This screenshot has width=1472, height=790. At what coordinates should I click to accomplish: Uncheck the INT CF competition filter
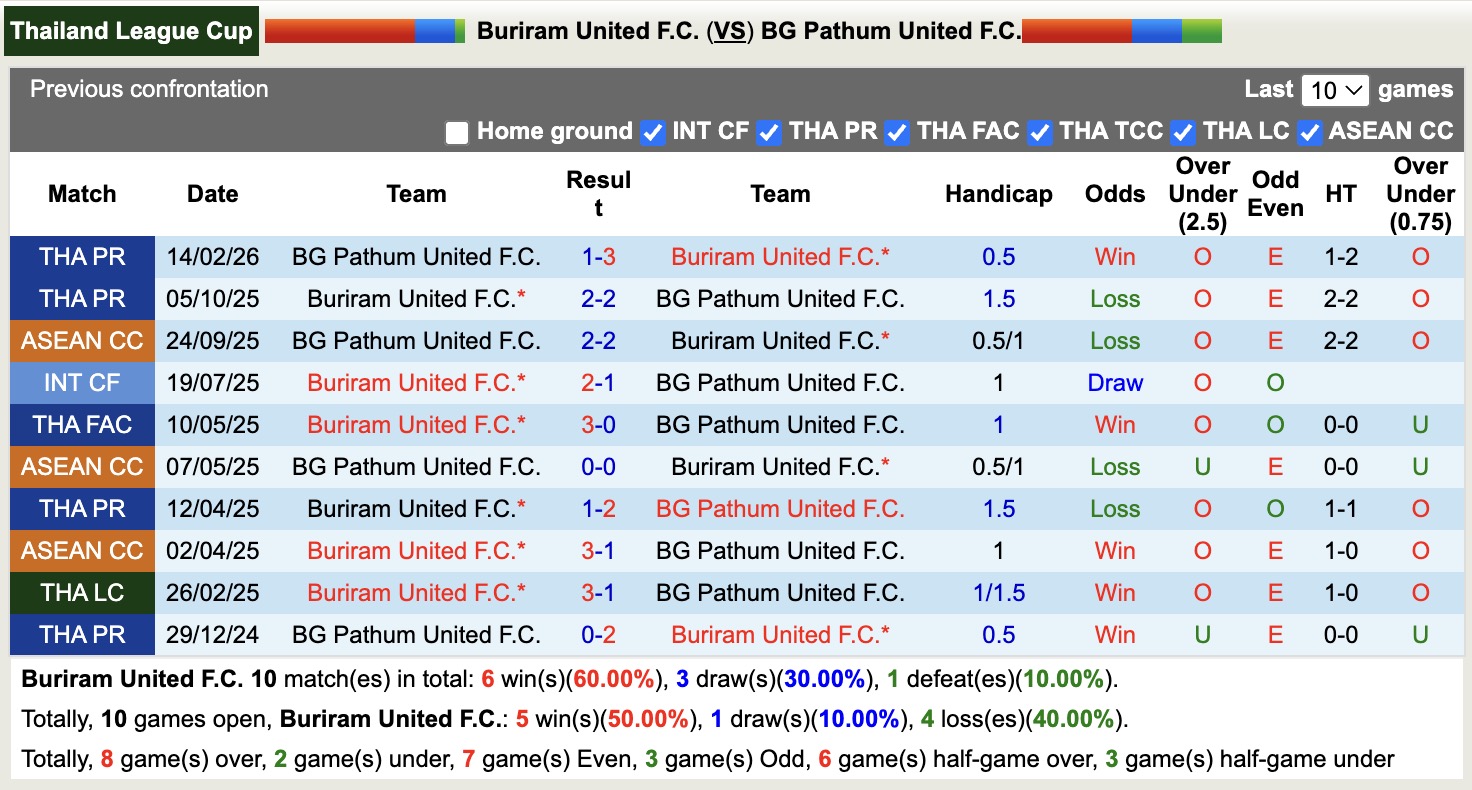tap(652, 132)
